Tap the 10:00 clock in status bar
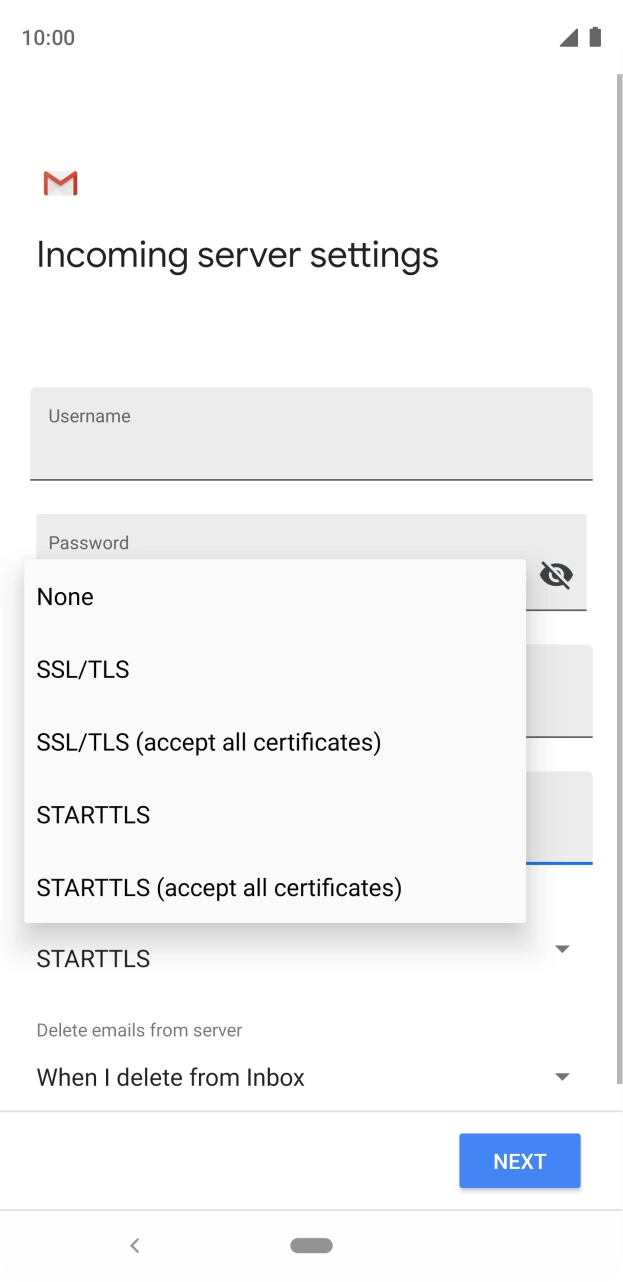The width and height of the screenshot is (623, 1282). pyautogui.click(x=48, y=38)
